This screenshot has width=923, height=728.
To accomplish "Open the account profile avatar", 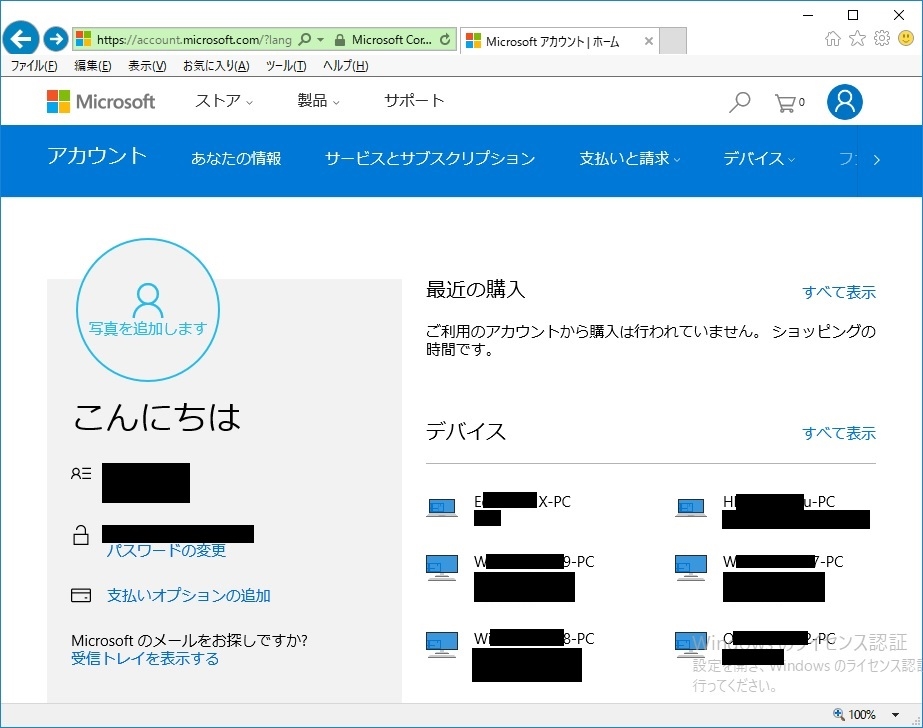I will [845, 102].
